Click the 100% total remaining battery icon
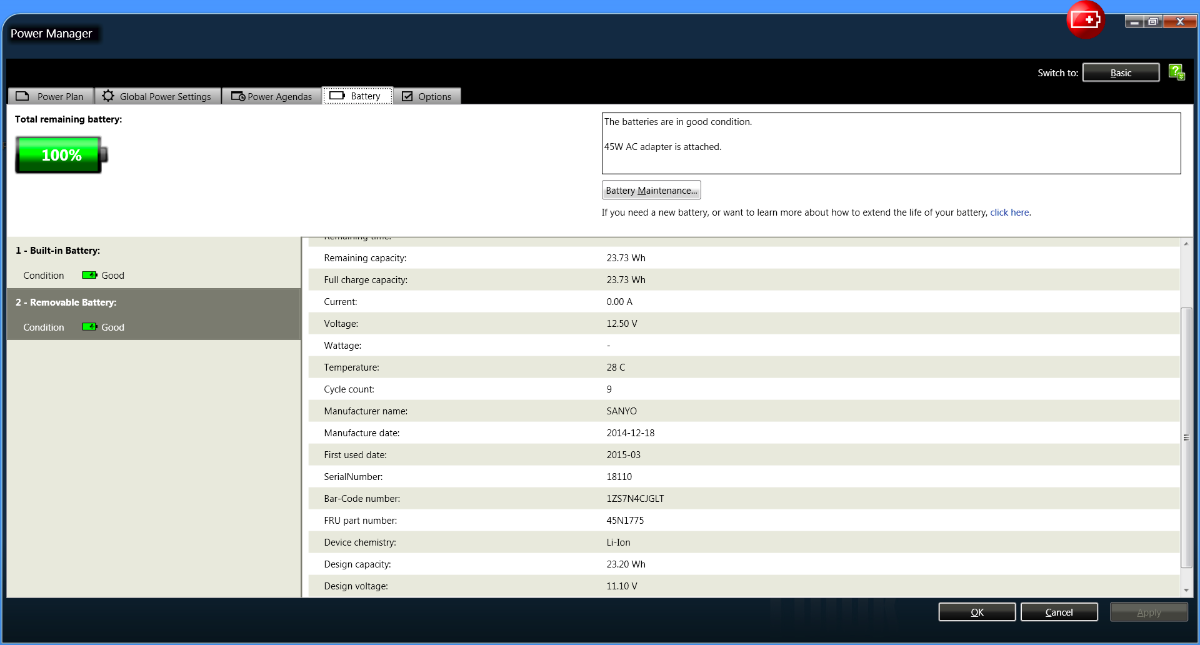 pyautogui.click(x=61, y=155)
